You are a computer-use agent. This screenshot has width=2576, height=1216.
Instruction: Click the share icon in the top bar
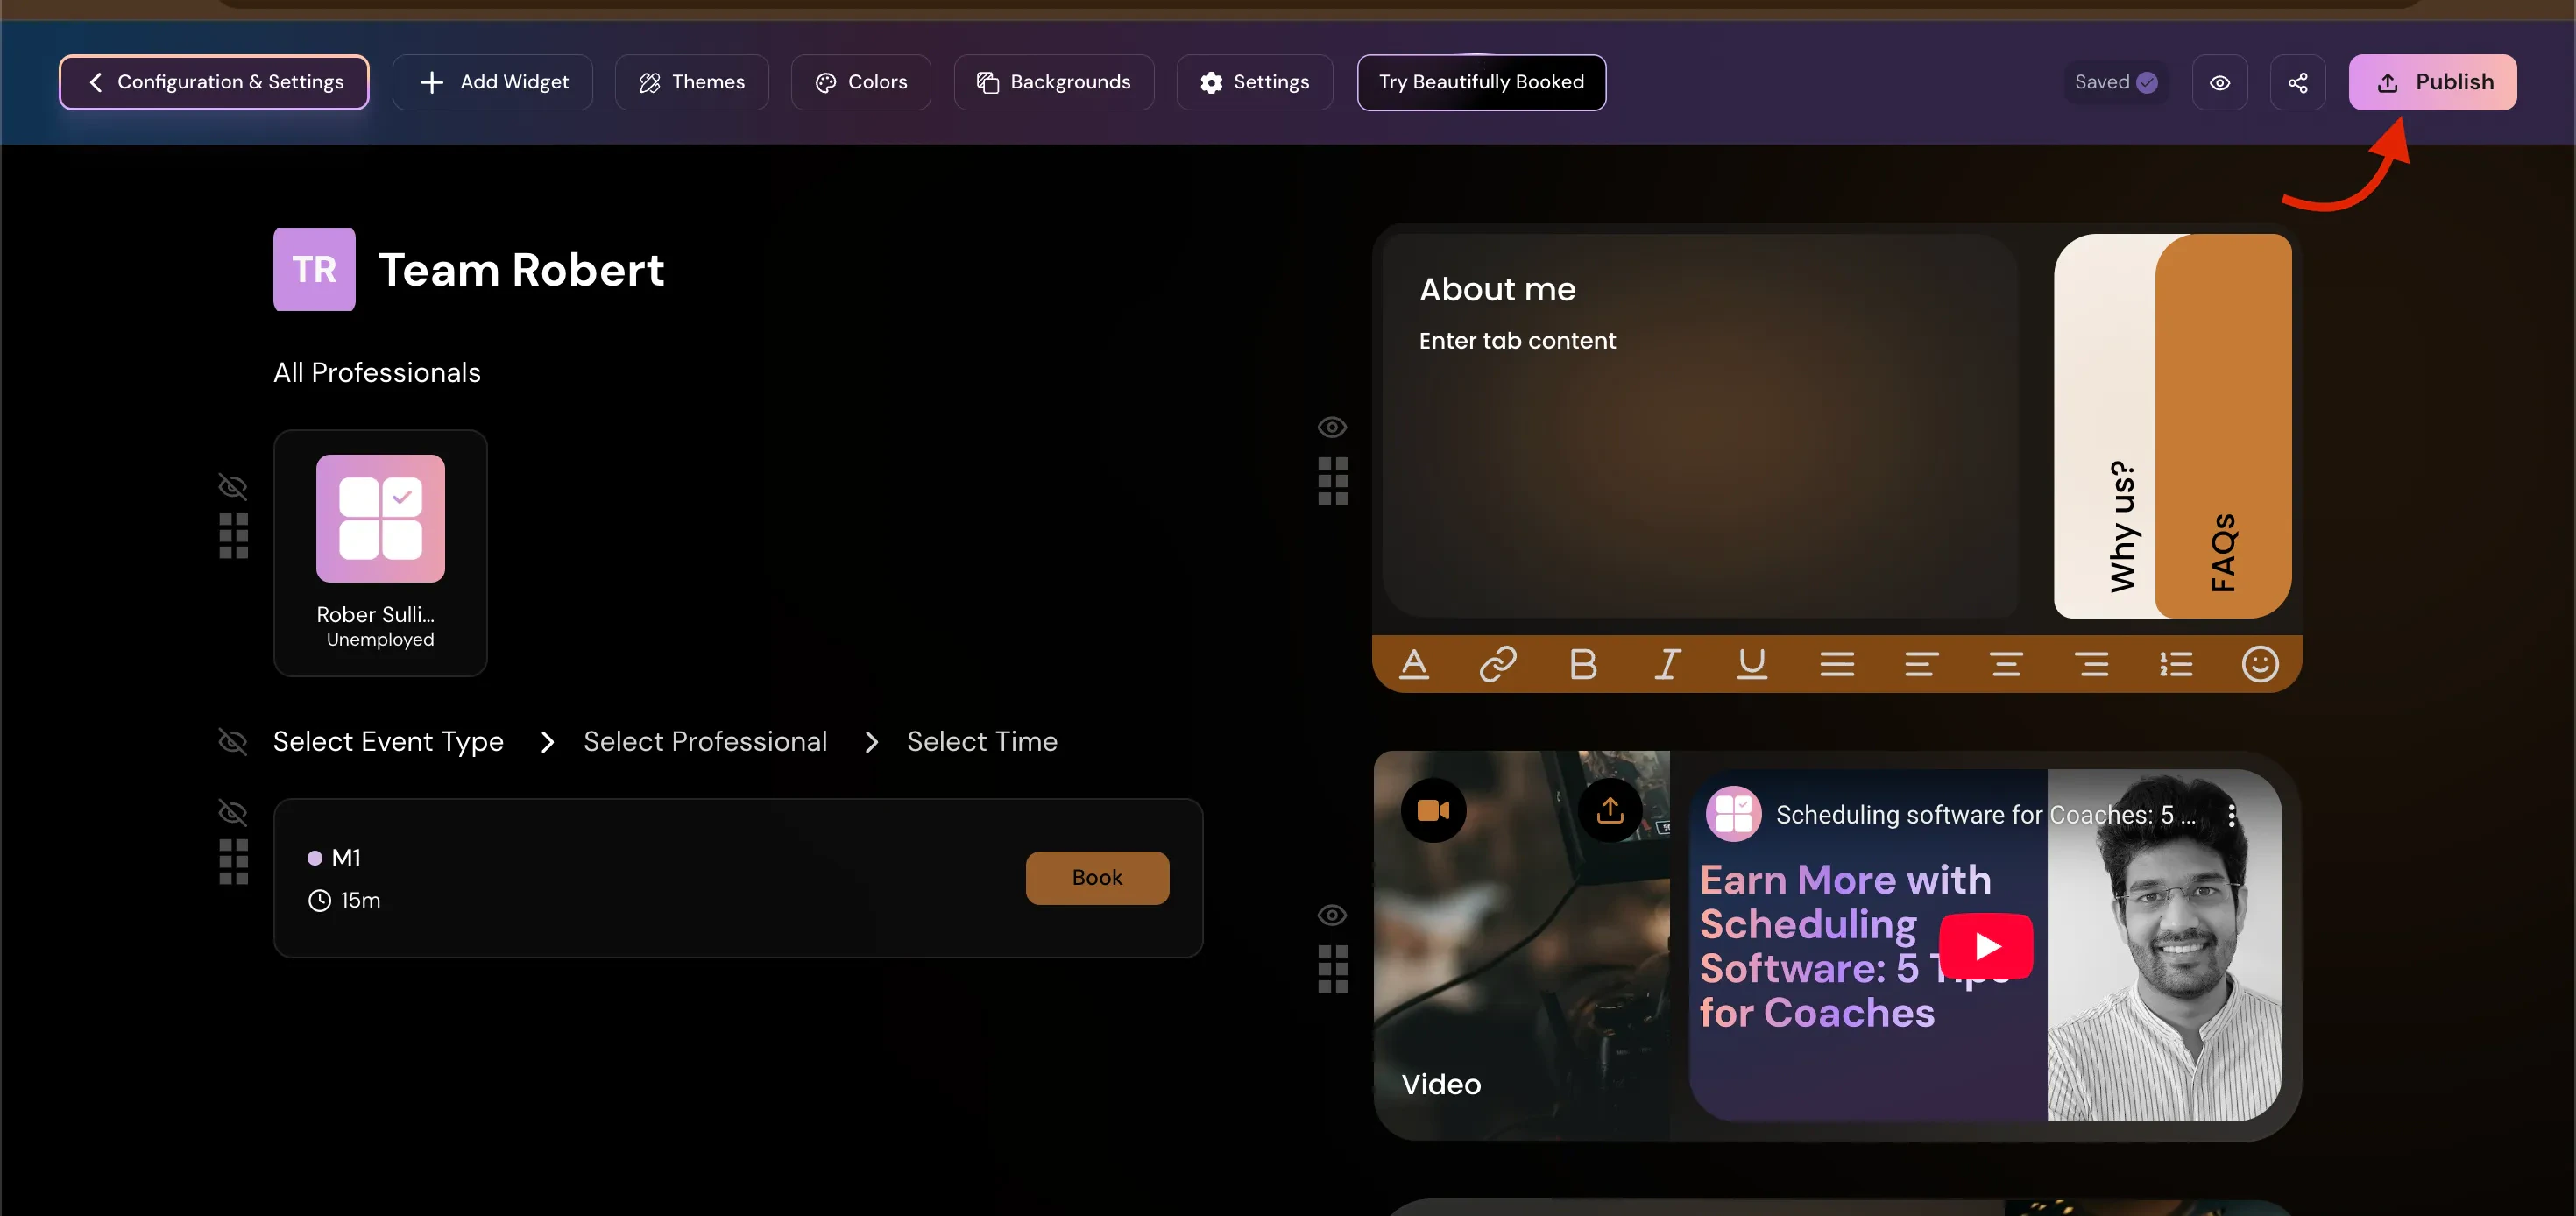pyautogui.click(x=2297, y=82)
